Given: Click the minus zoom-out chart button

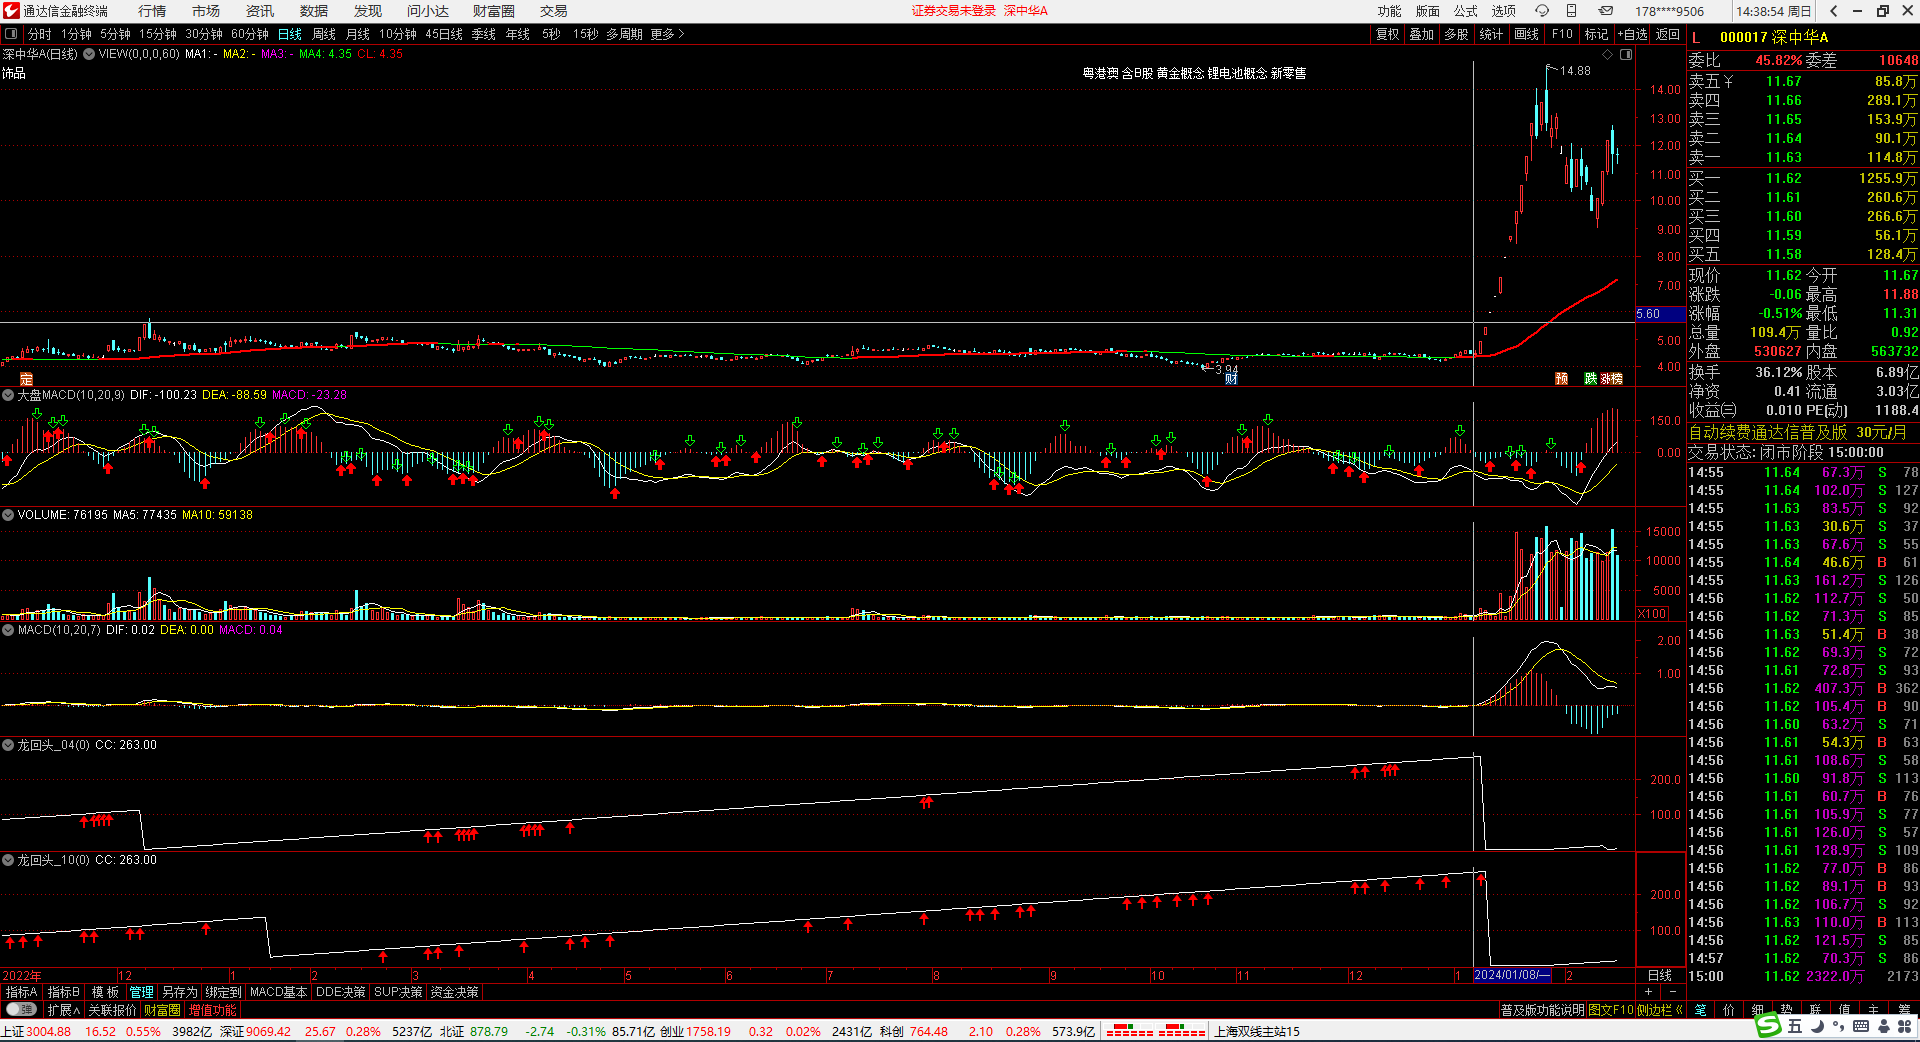Looking at the screenshot, I should 1672,992.
